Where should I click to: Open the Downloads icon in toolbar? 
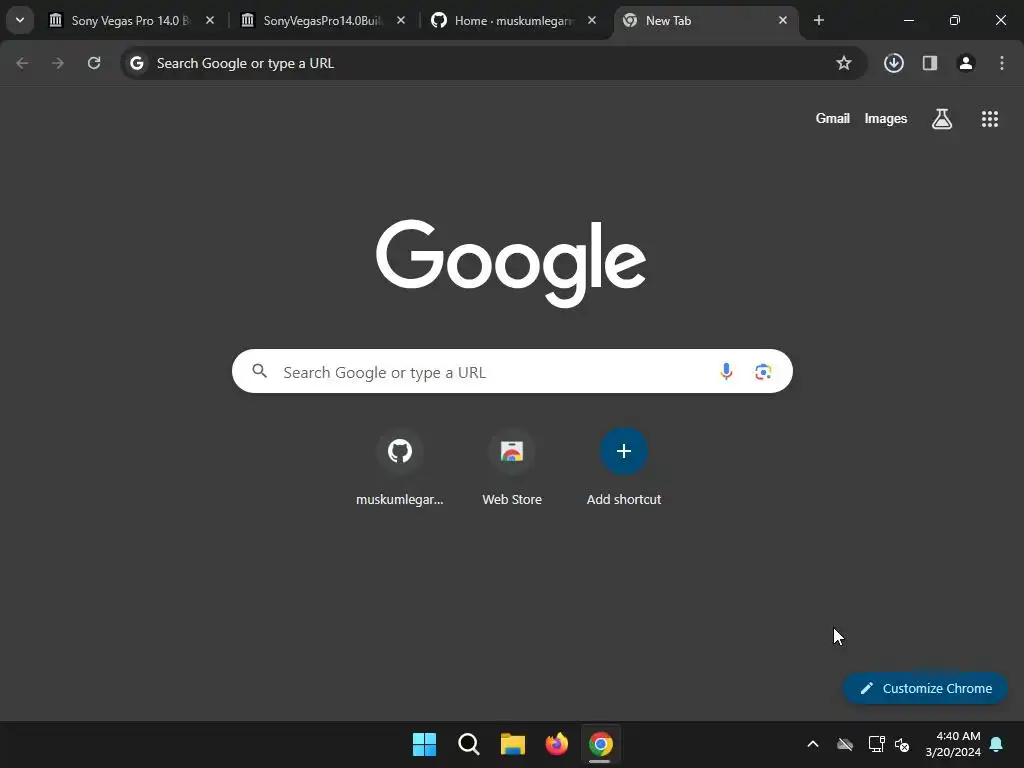(x=894, y=63)
